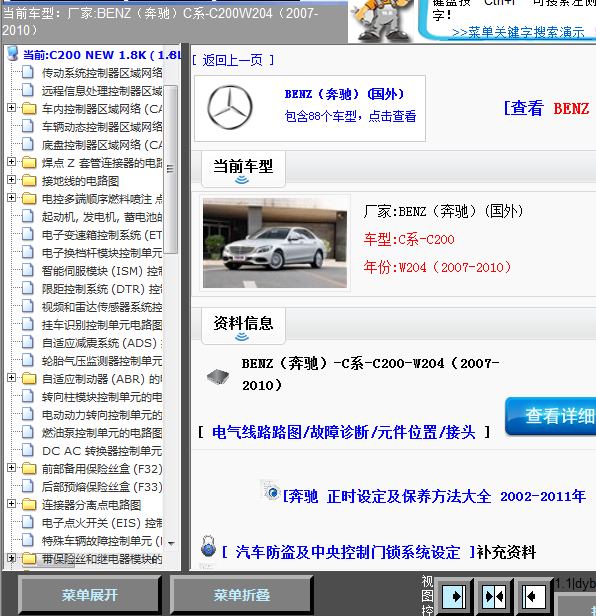Click the 菜单展开 button
This screenshot has height=616, width=596.
pyautogui.click(x=90, y=595)
